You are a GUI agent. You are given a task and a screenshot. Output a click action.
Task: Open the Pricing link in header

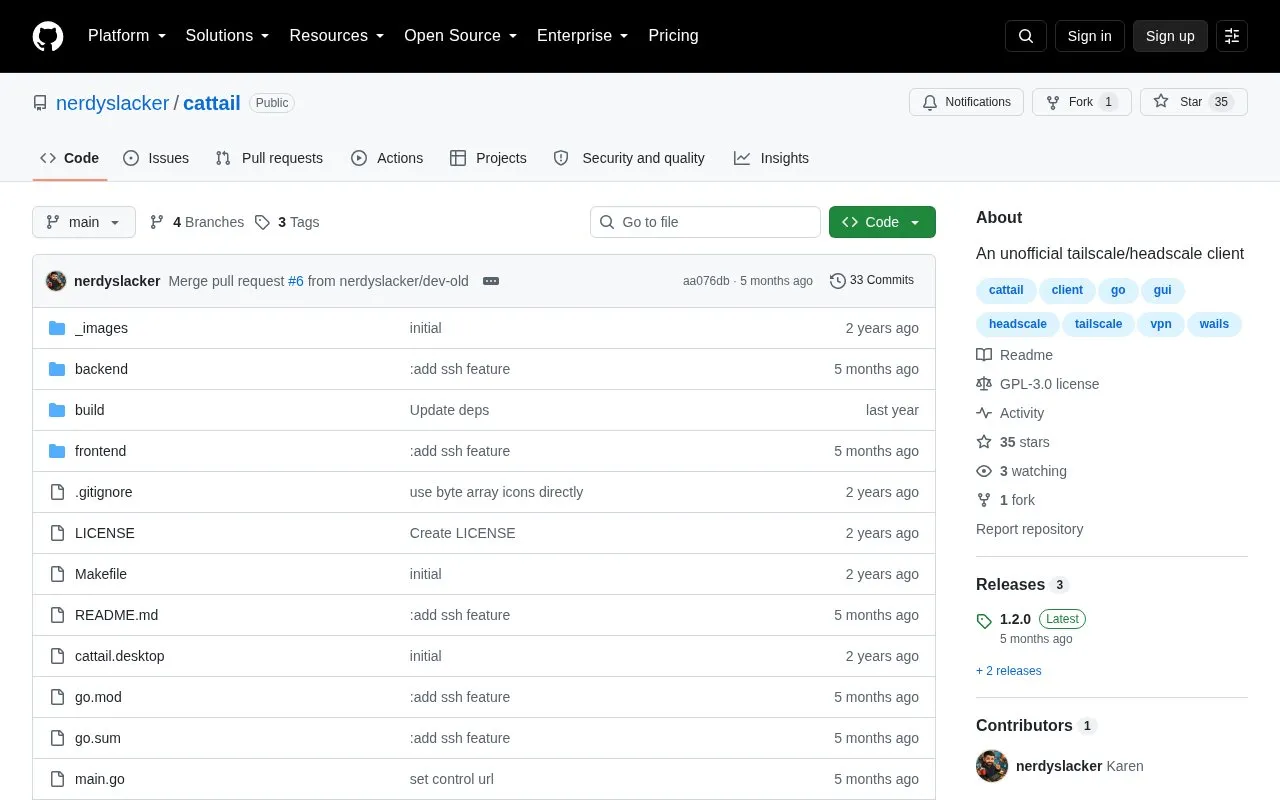pyautogui.click(x=673, y=36)
